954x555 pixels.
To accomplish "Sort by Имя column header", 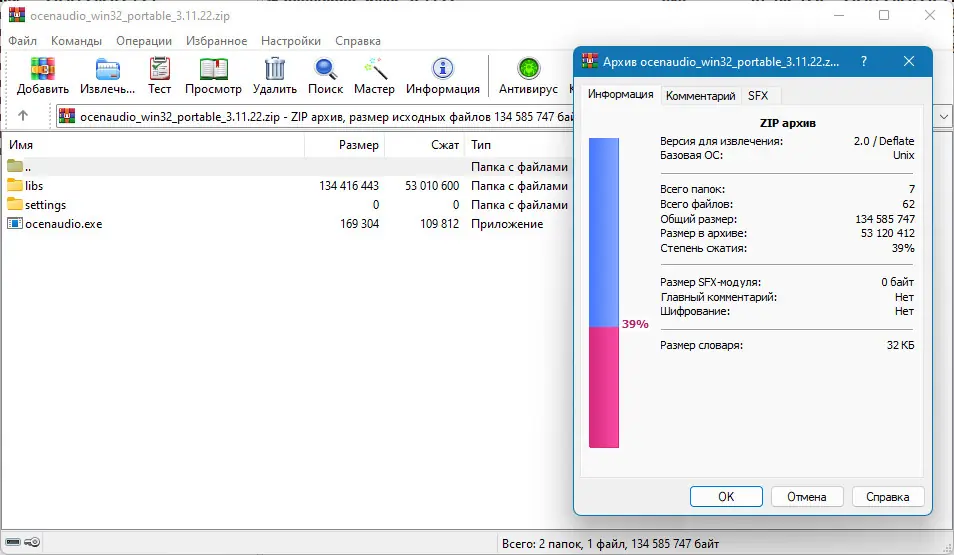I will pos(153,145).
